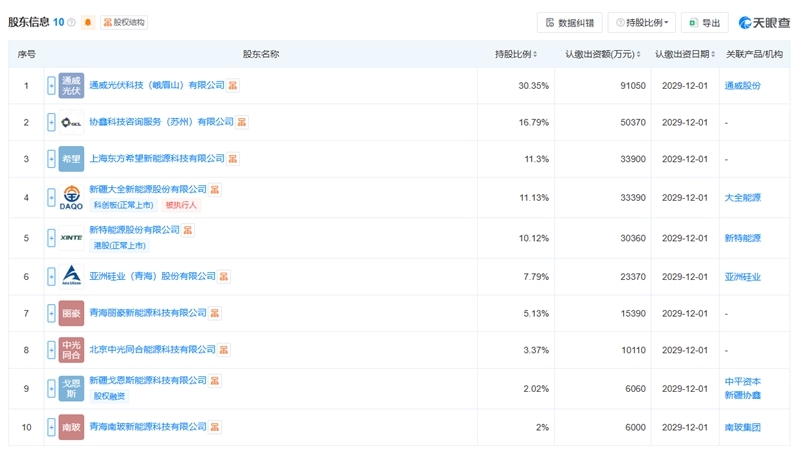Viewport: 800px width, 451px height.
Task: Sort by 认缴出资额(万元) column
Action: tap(601, 54)
